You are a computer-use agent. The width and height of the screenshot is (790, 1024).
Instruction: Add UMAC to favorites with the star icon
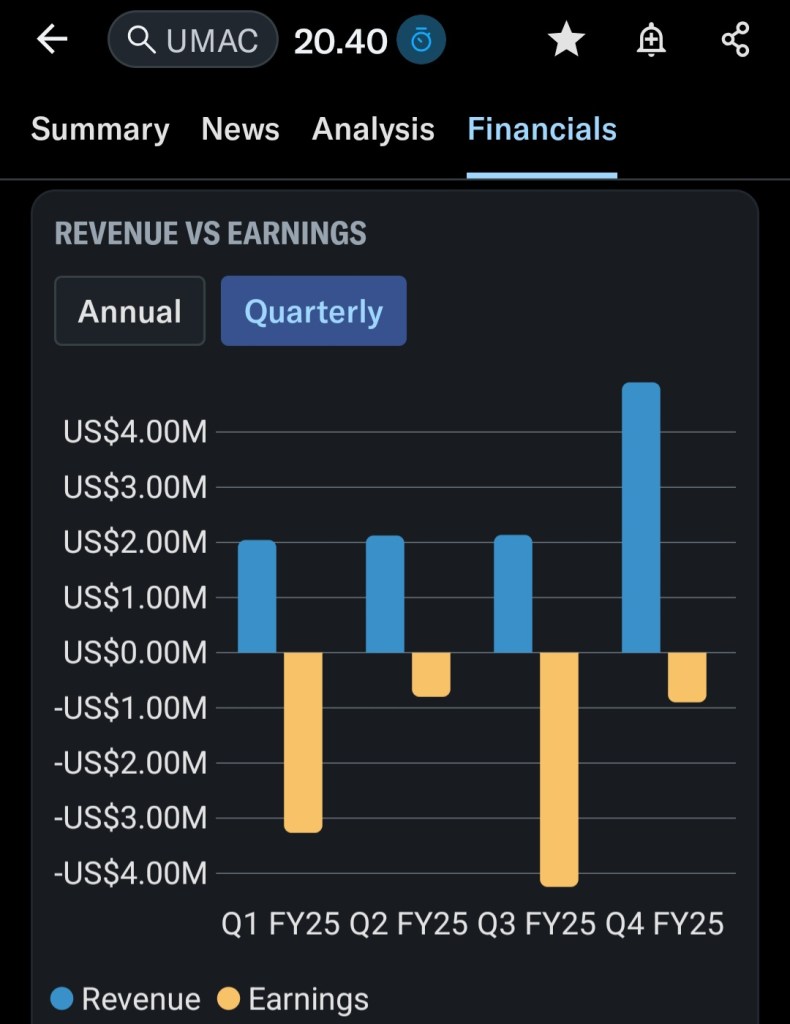566,40
